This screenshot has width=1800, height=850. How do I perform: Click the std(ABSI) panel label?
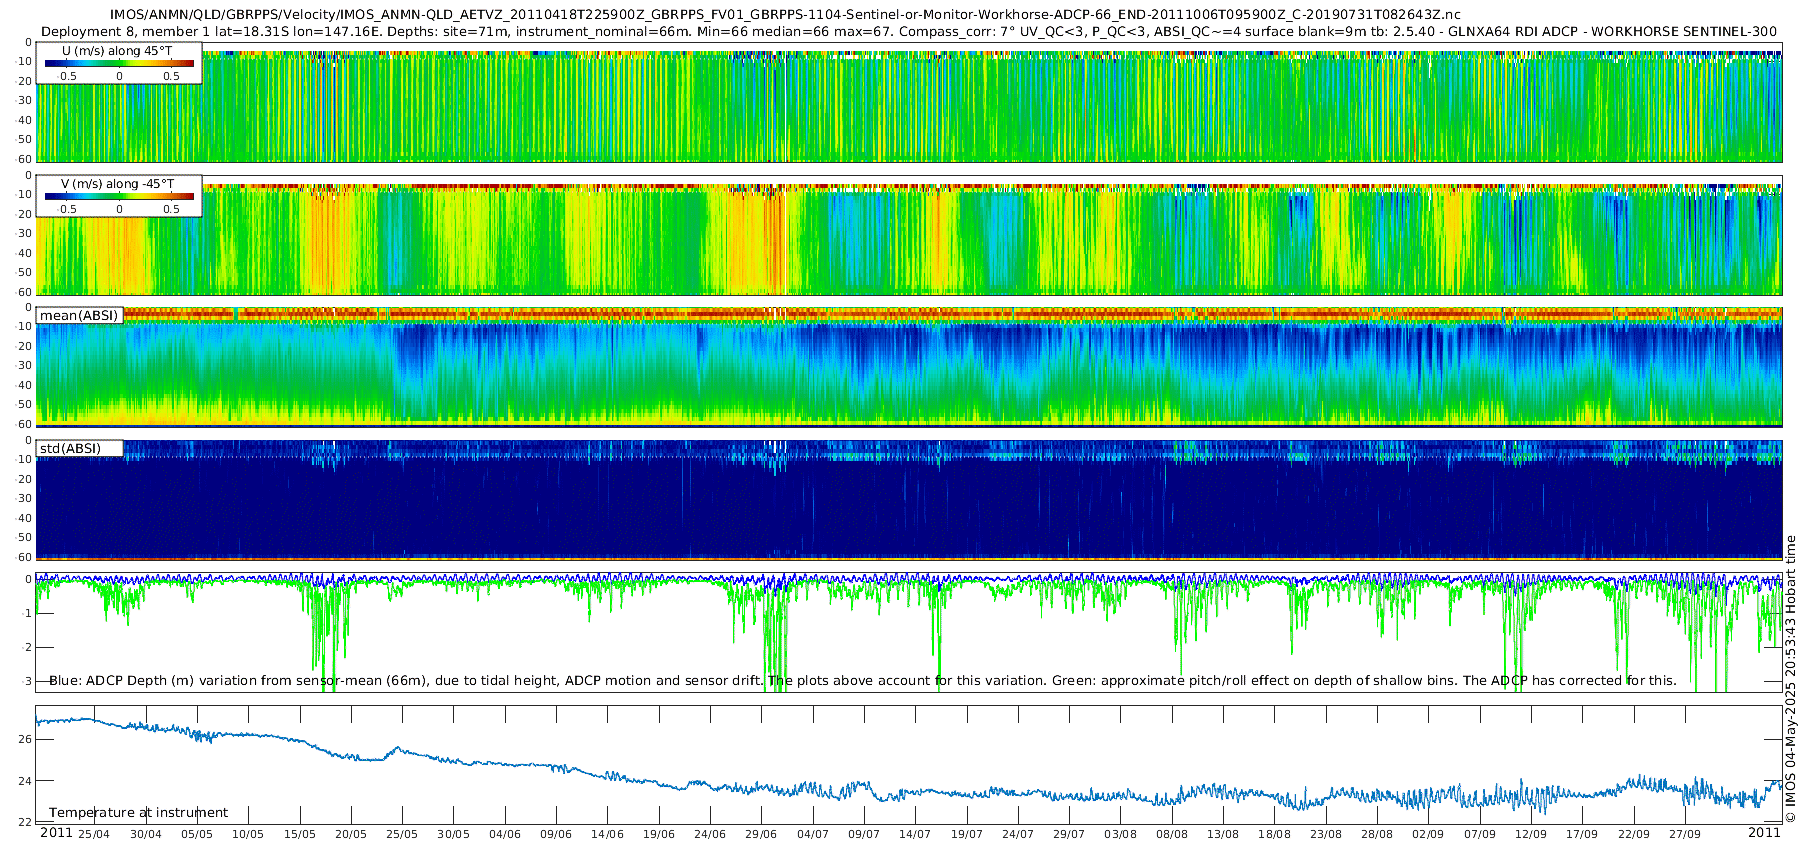[x=70, y=449]
